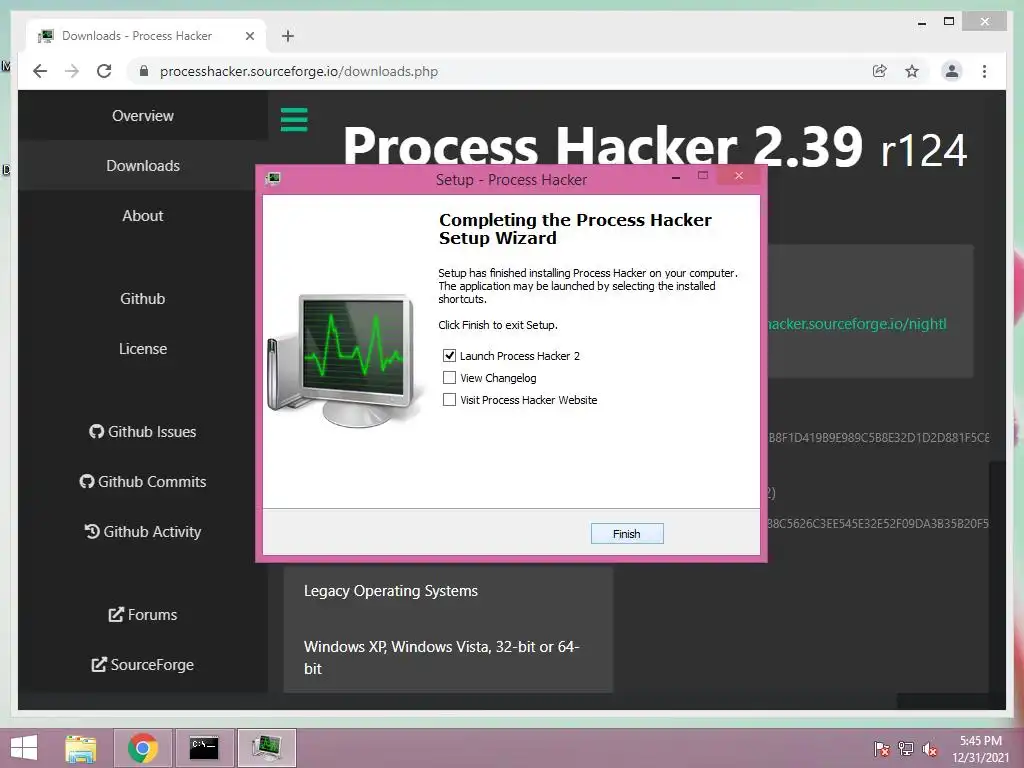Open the Github sidebar link
The image size is (1024, 768).
142,298
